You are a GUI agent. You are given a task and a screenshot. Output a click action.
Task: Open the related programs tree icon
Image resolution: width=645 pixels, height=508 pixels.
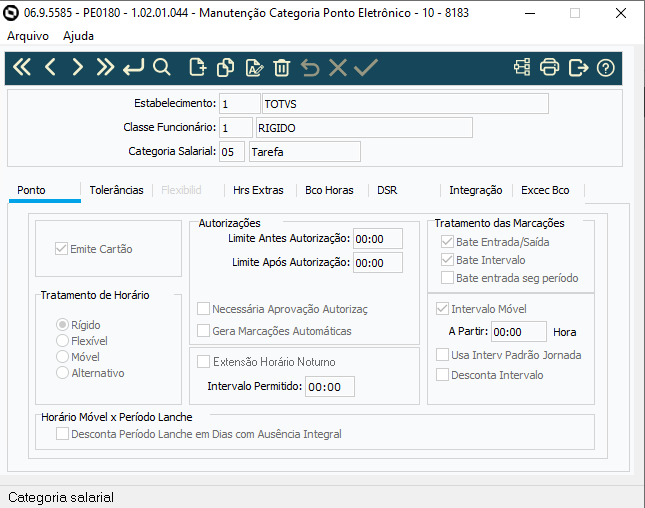tap(522, 67)
